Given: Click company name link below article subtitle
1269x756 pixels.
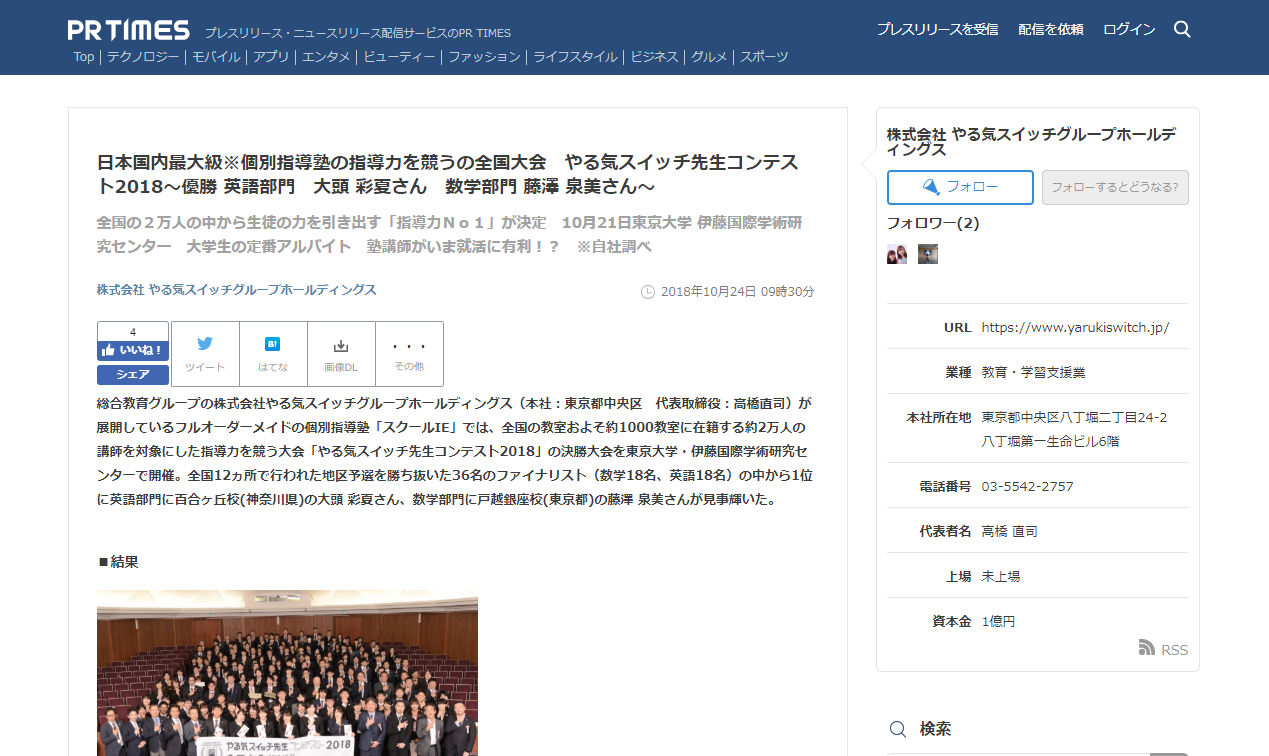Looking at the screenshot, I should point(236,289).
